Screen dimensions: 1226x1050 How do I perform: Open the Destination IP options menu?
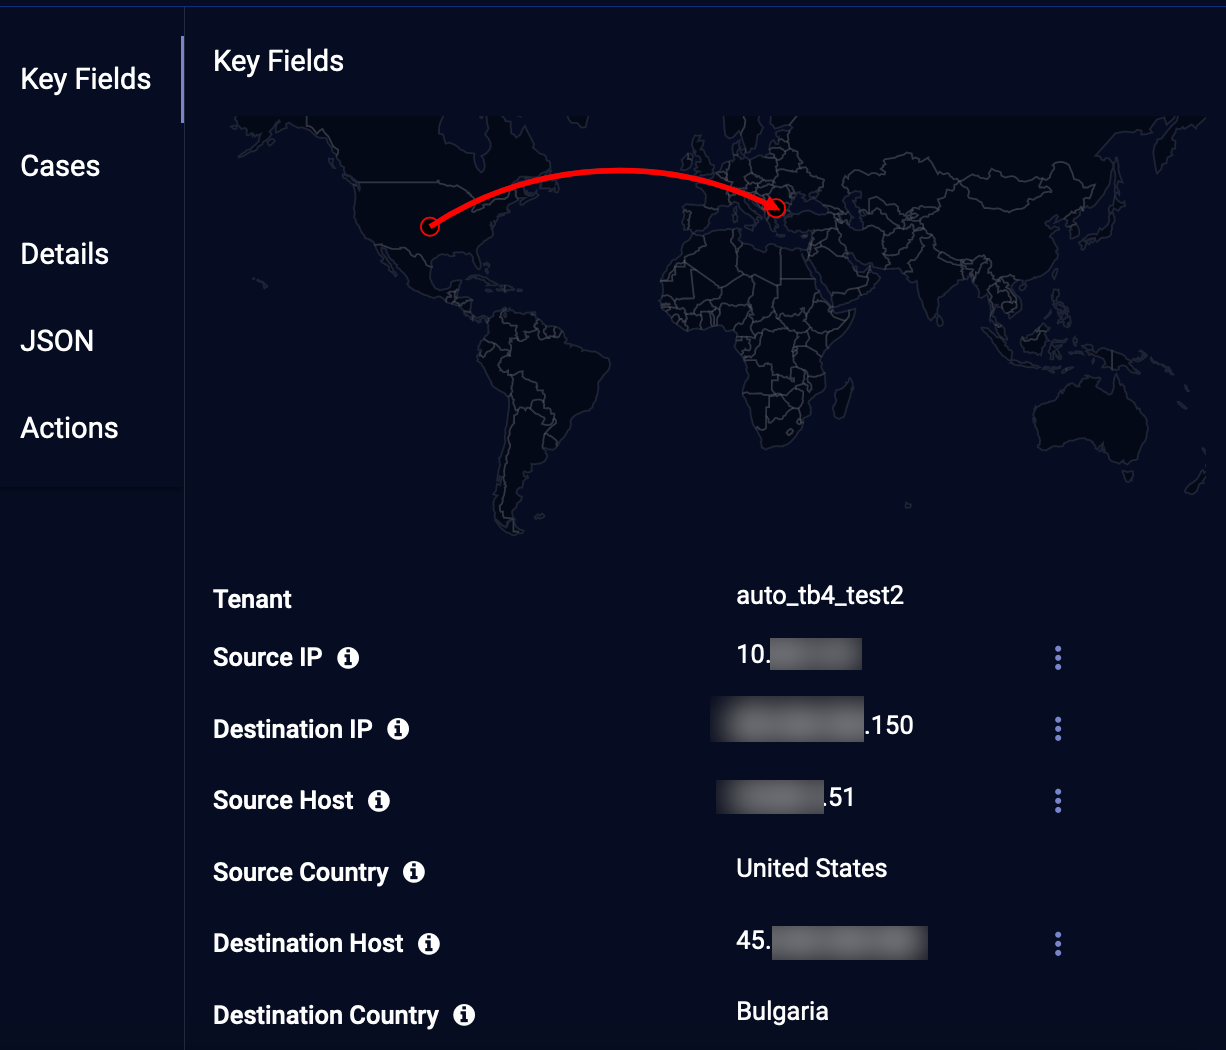tap(1058, 729)
